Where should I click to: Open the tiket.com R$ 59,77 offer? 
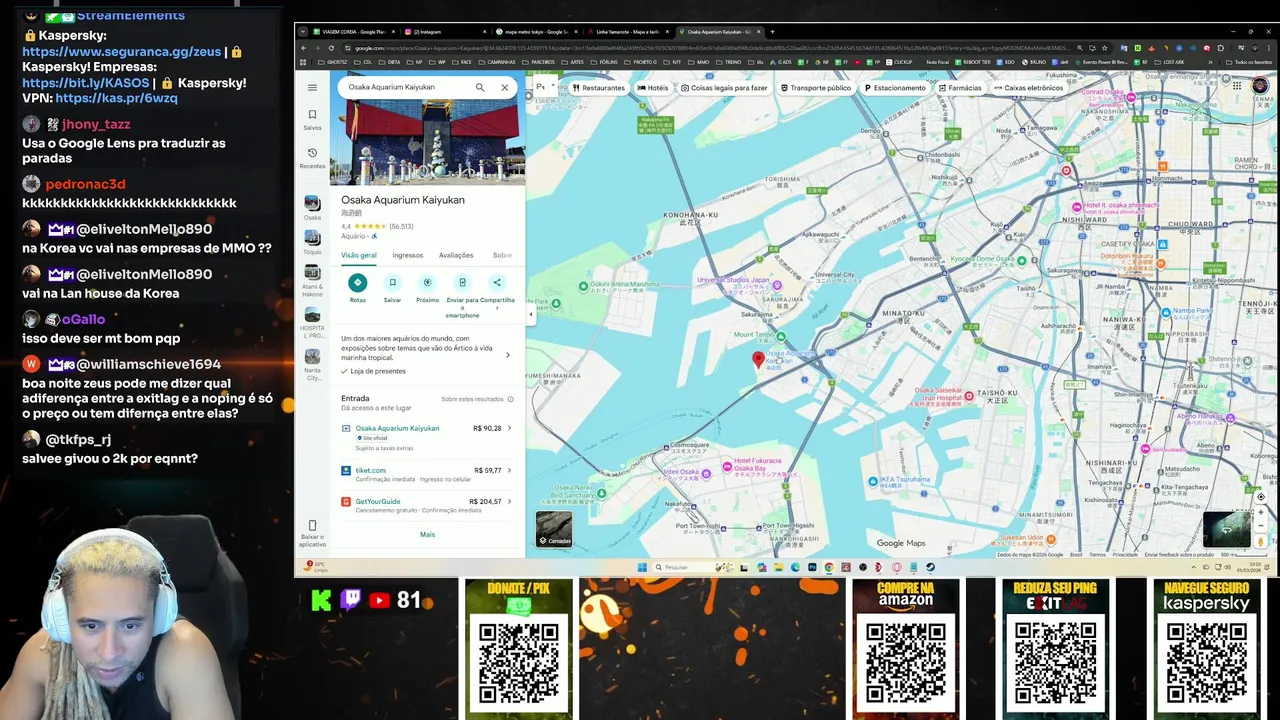coord(427,473)
